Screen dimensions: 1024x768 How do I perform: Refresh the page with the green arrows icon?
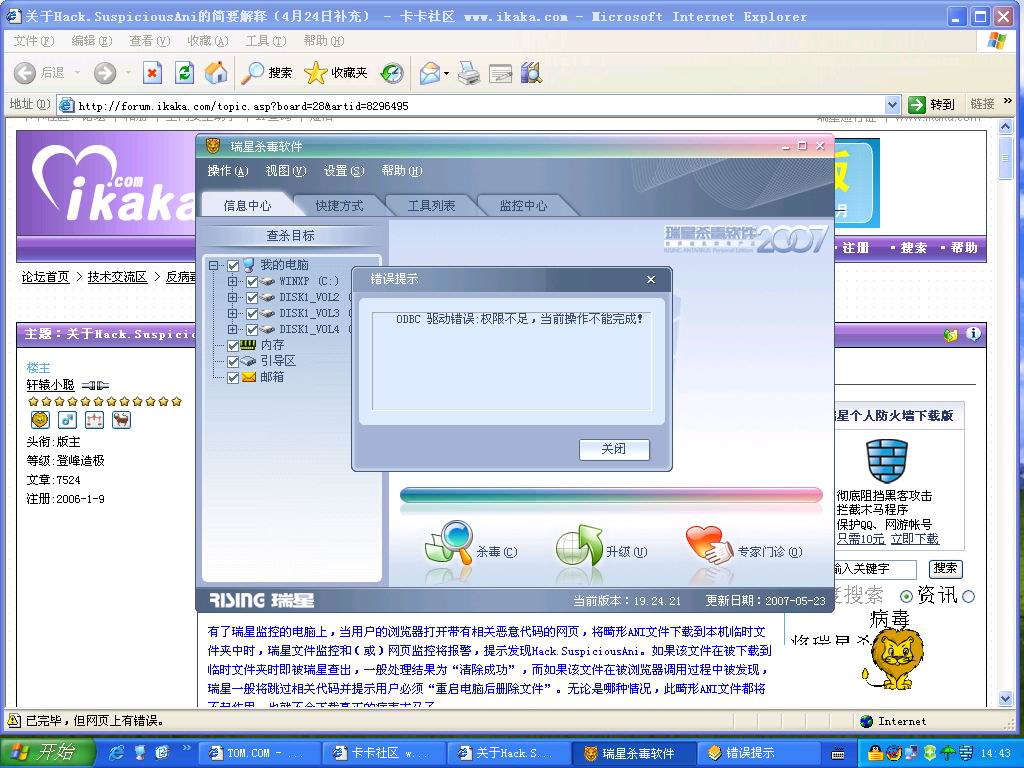184,72
